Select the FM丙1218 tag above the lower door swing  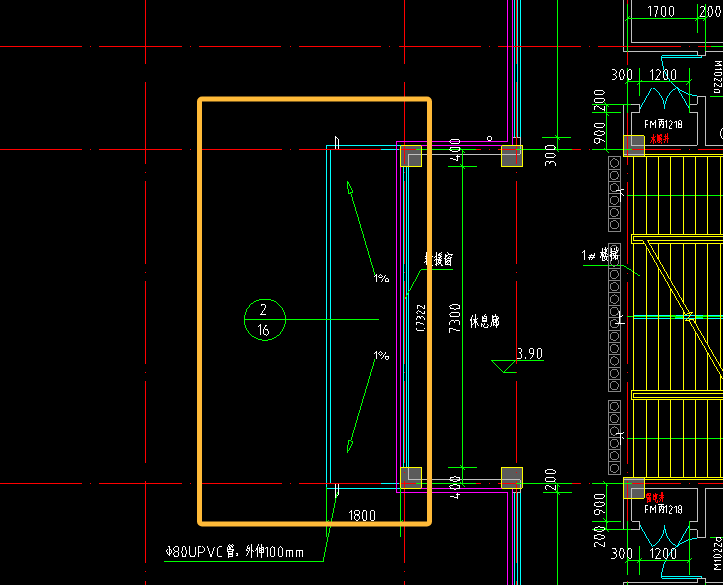click(663, 509)
